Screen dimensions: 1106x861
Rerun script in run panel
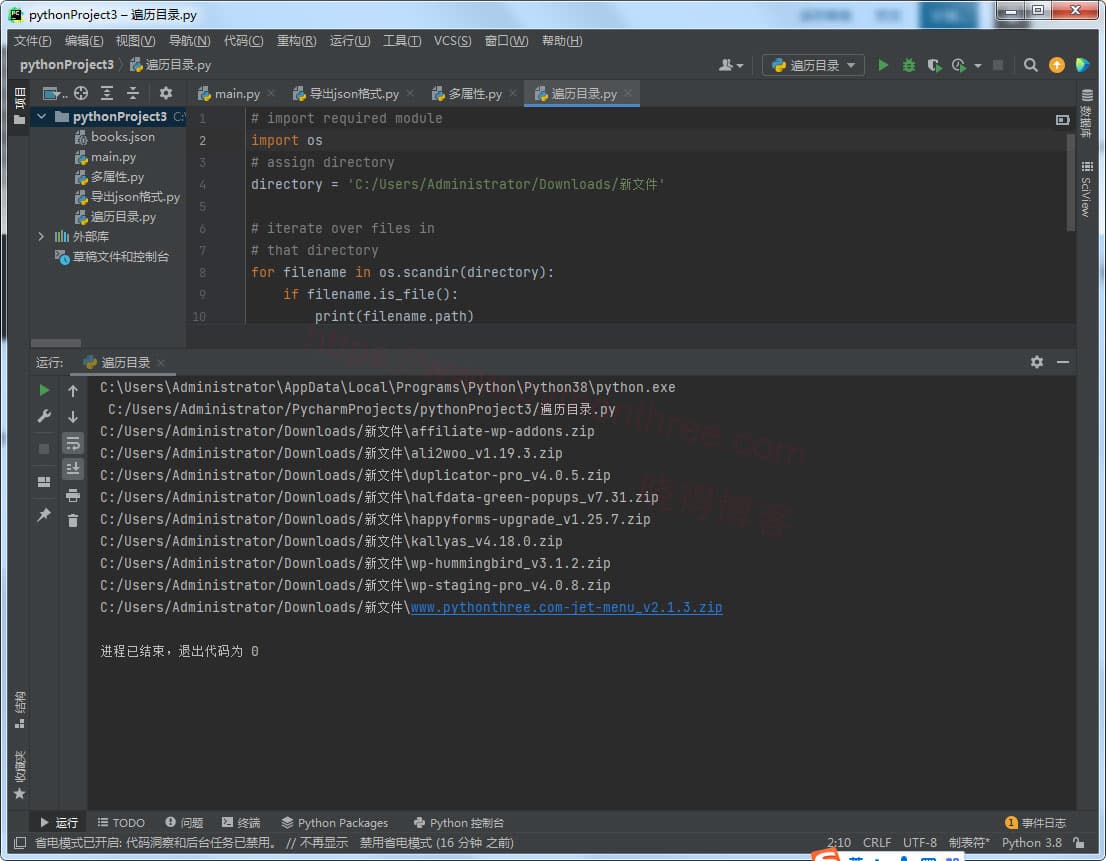44,390
